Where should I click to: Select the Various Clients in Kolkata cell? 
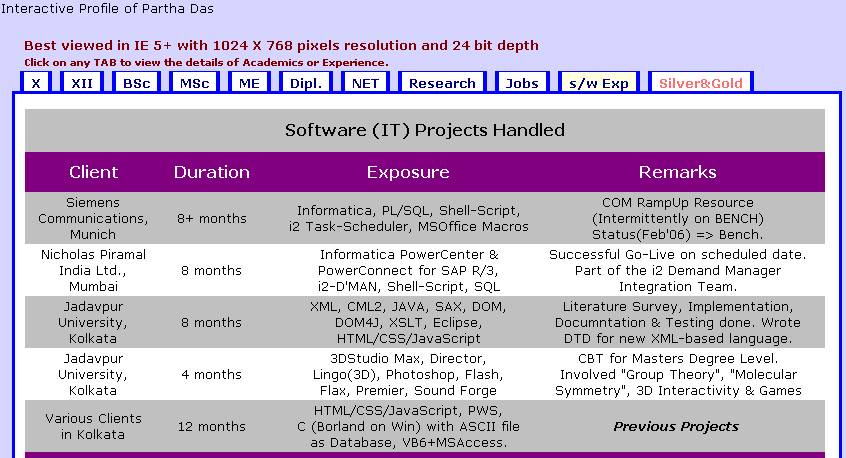coord(93,426)
